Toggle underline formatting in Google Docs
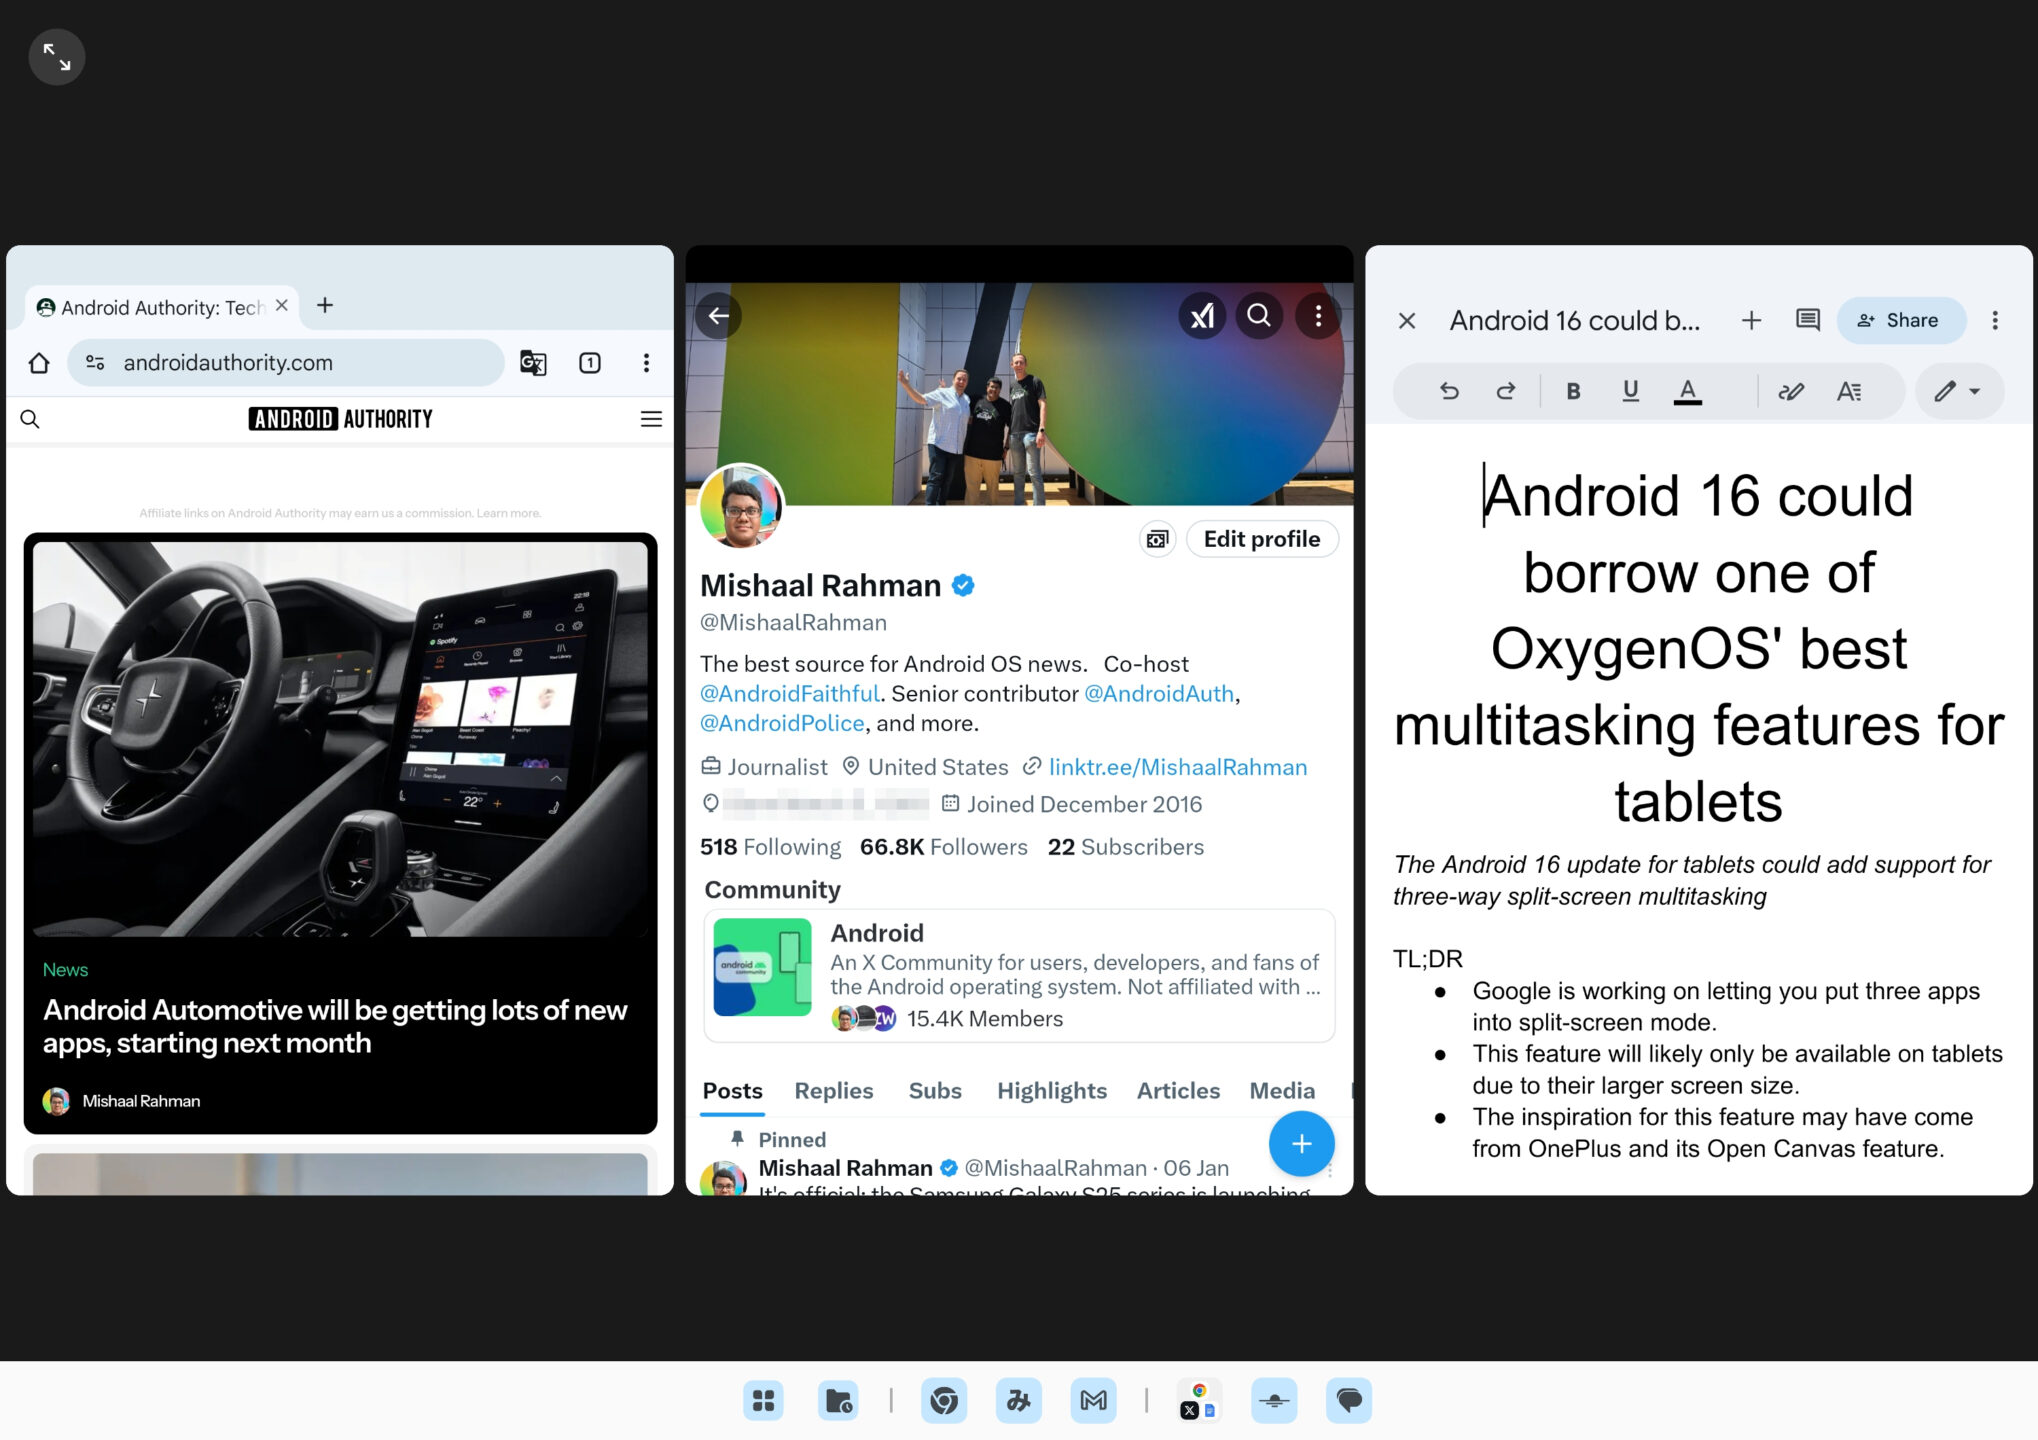2038x1440 pixels. click(1630, 391)
